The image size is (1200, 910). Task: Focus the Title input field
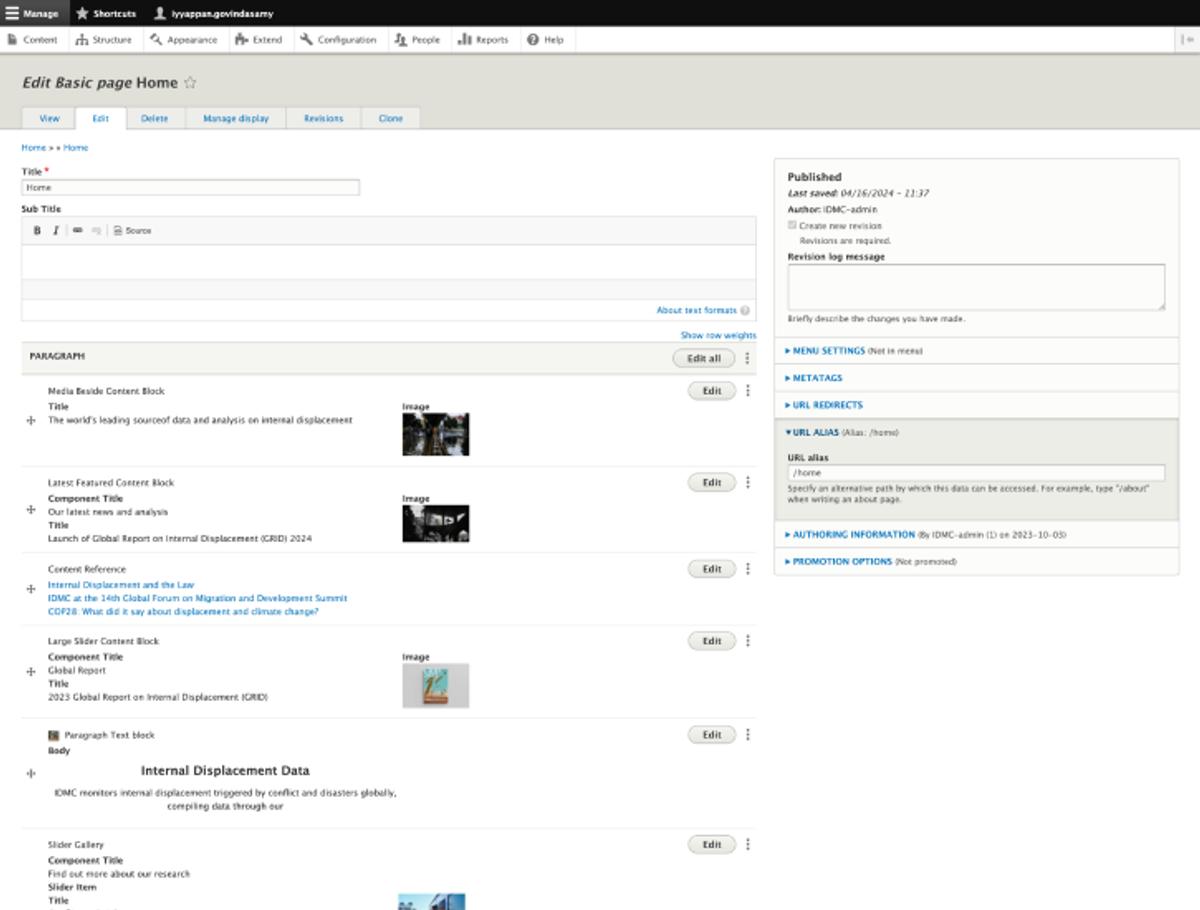[x=190, y=187]
